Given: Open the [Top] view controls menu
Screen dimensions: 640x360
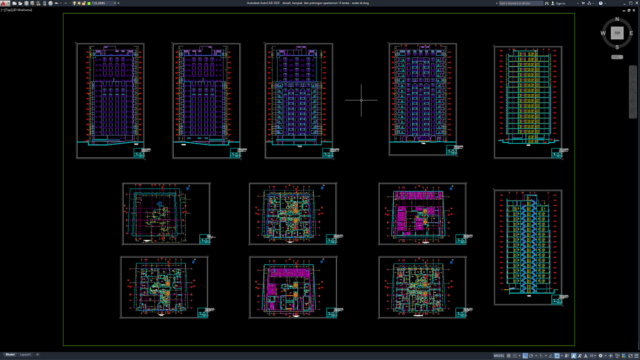Looking at the screenshot, I should (x=8, y=10).
